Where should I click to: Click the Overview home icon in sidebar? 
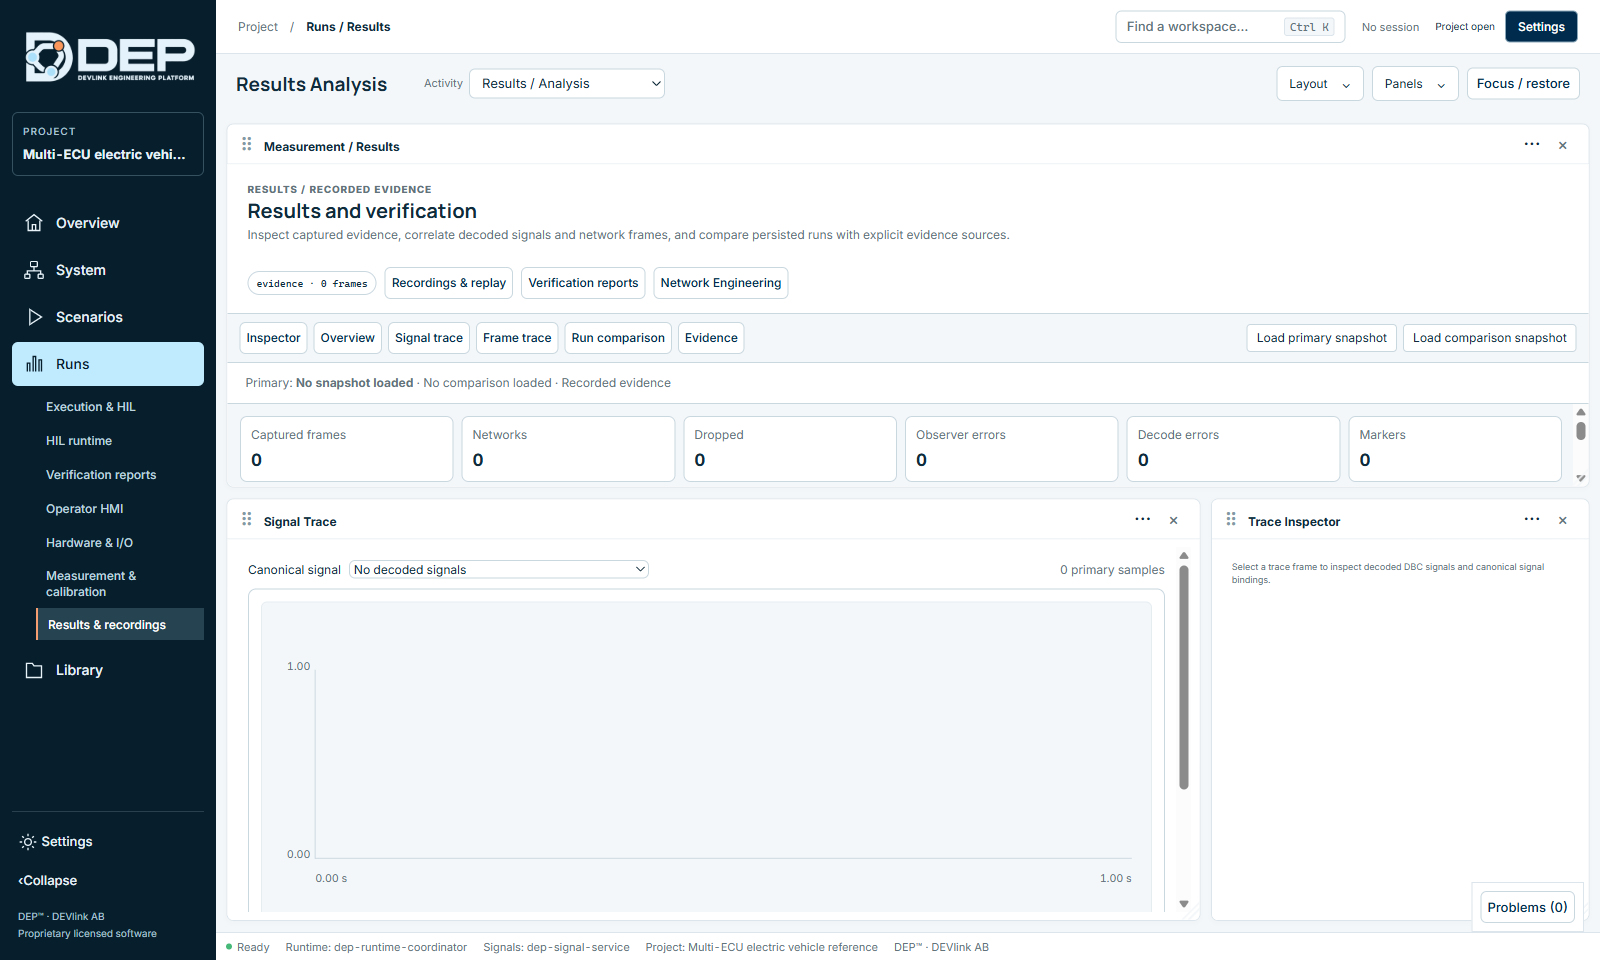pyautogui.click(x=34, y=223)
